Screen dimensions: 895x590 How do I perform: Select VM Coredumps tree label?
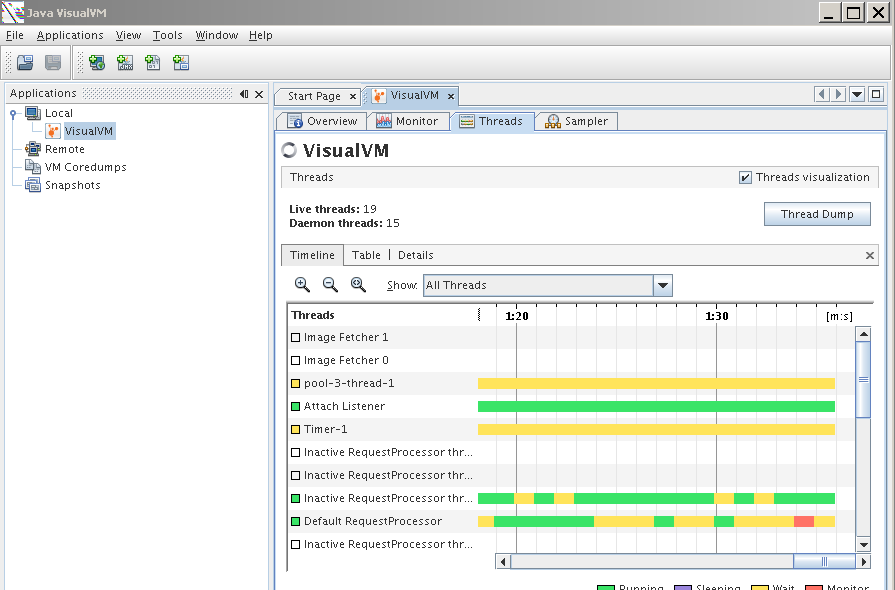pyautogui.click(x=86, y=167)
